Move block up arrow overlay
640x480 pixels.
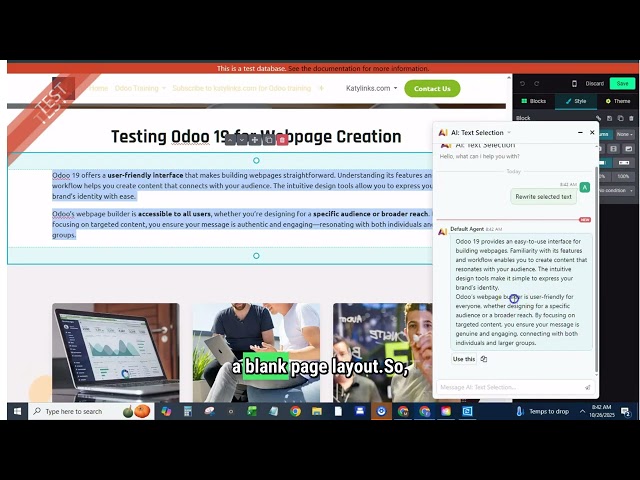coord(230,140)
